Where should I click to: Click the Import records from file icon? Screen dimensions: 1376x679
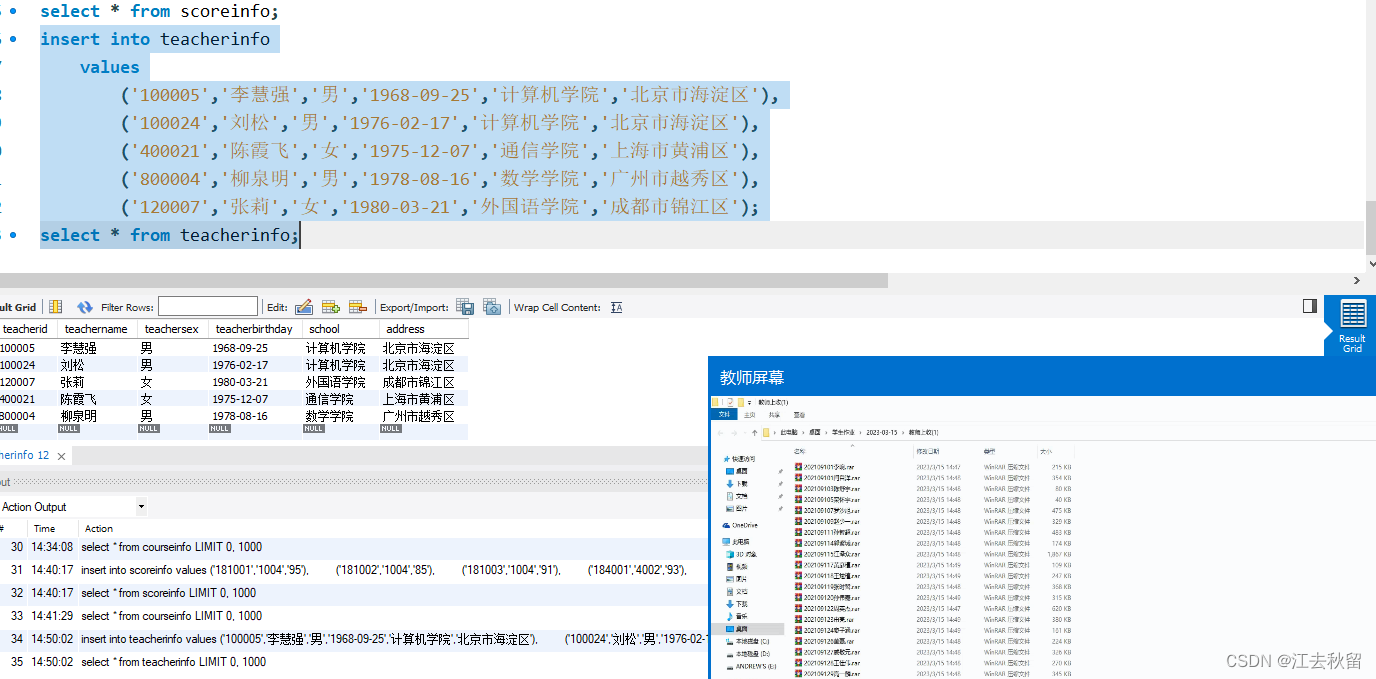(x=492, y=308)
